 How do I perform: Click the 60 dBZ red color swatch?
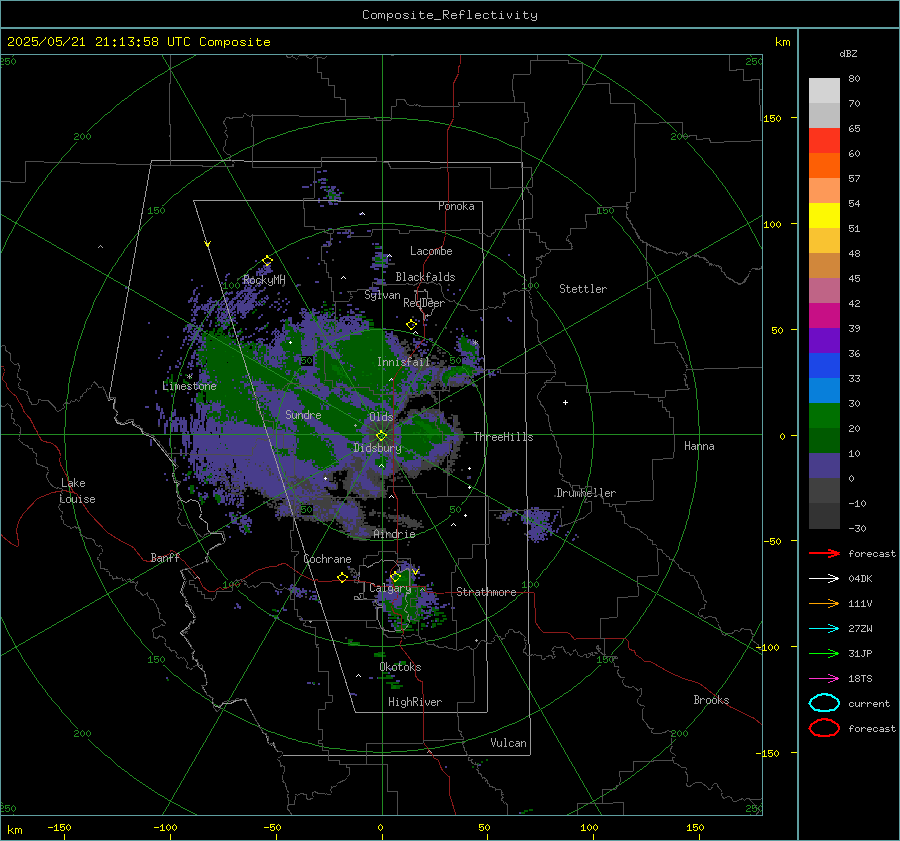[x=824, y=141]
